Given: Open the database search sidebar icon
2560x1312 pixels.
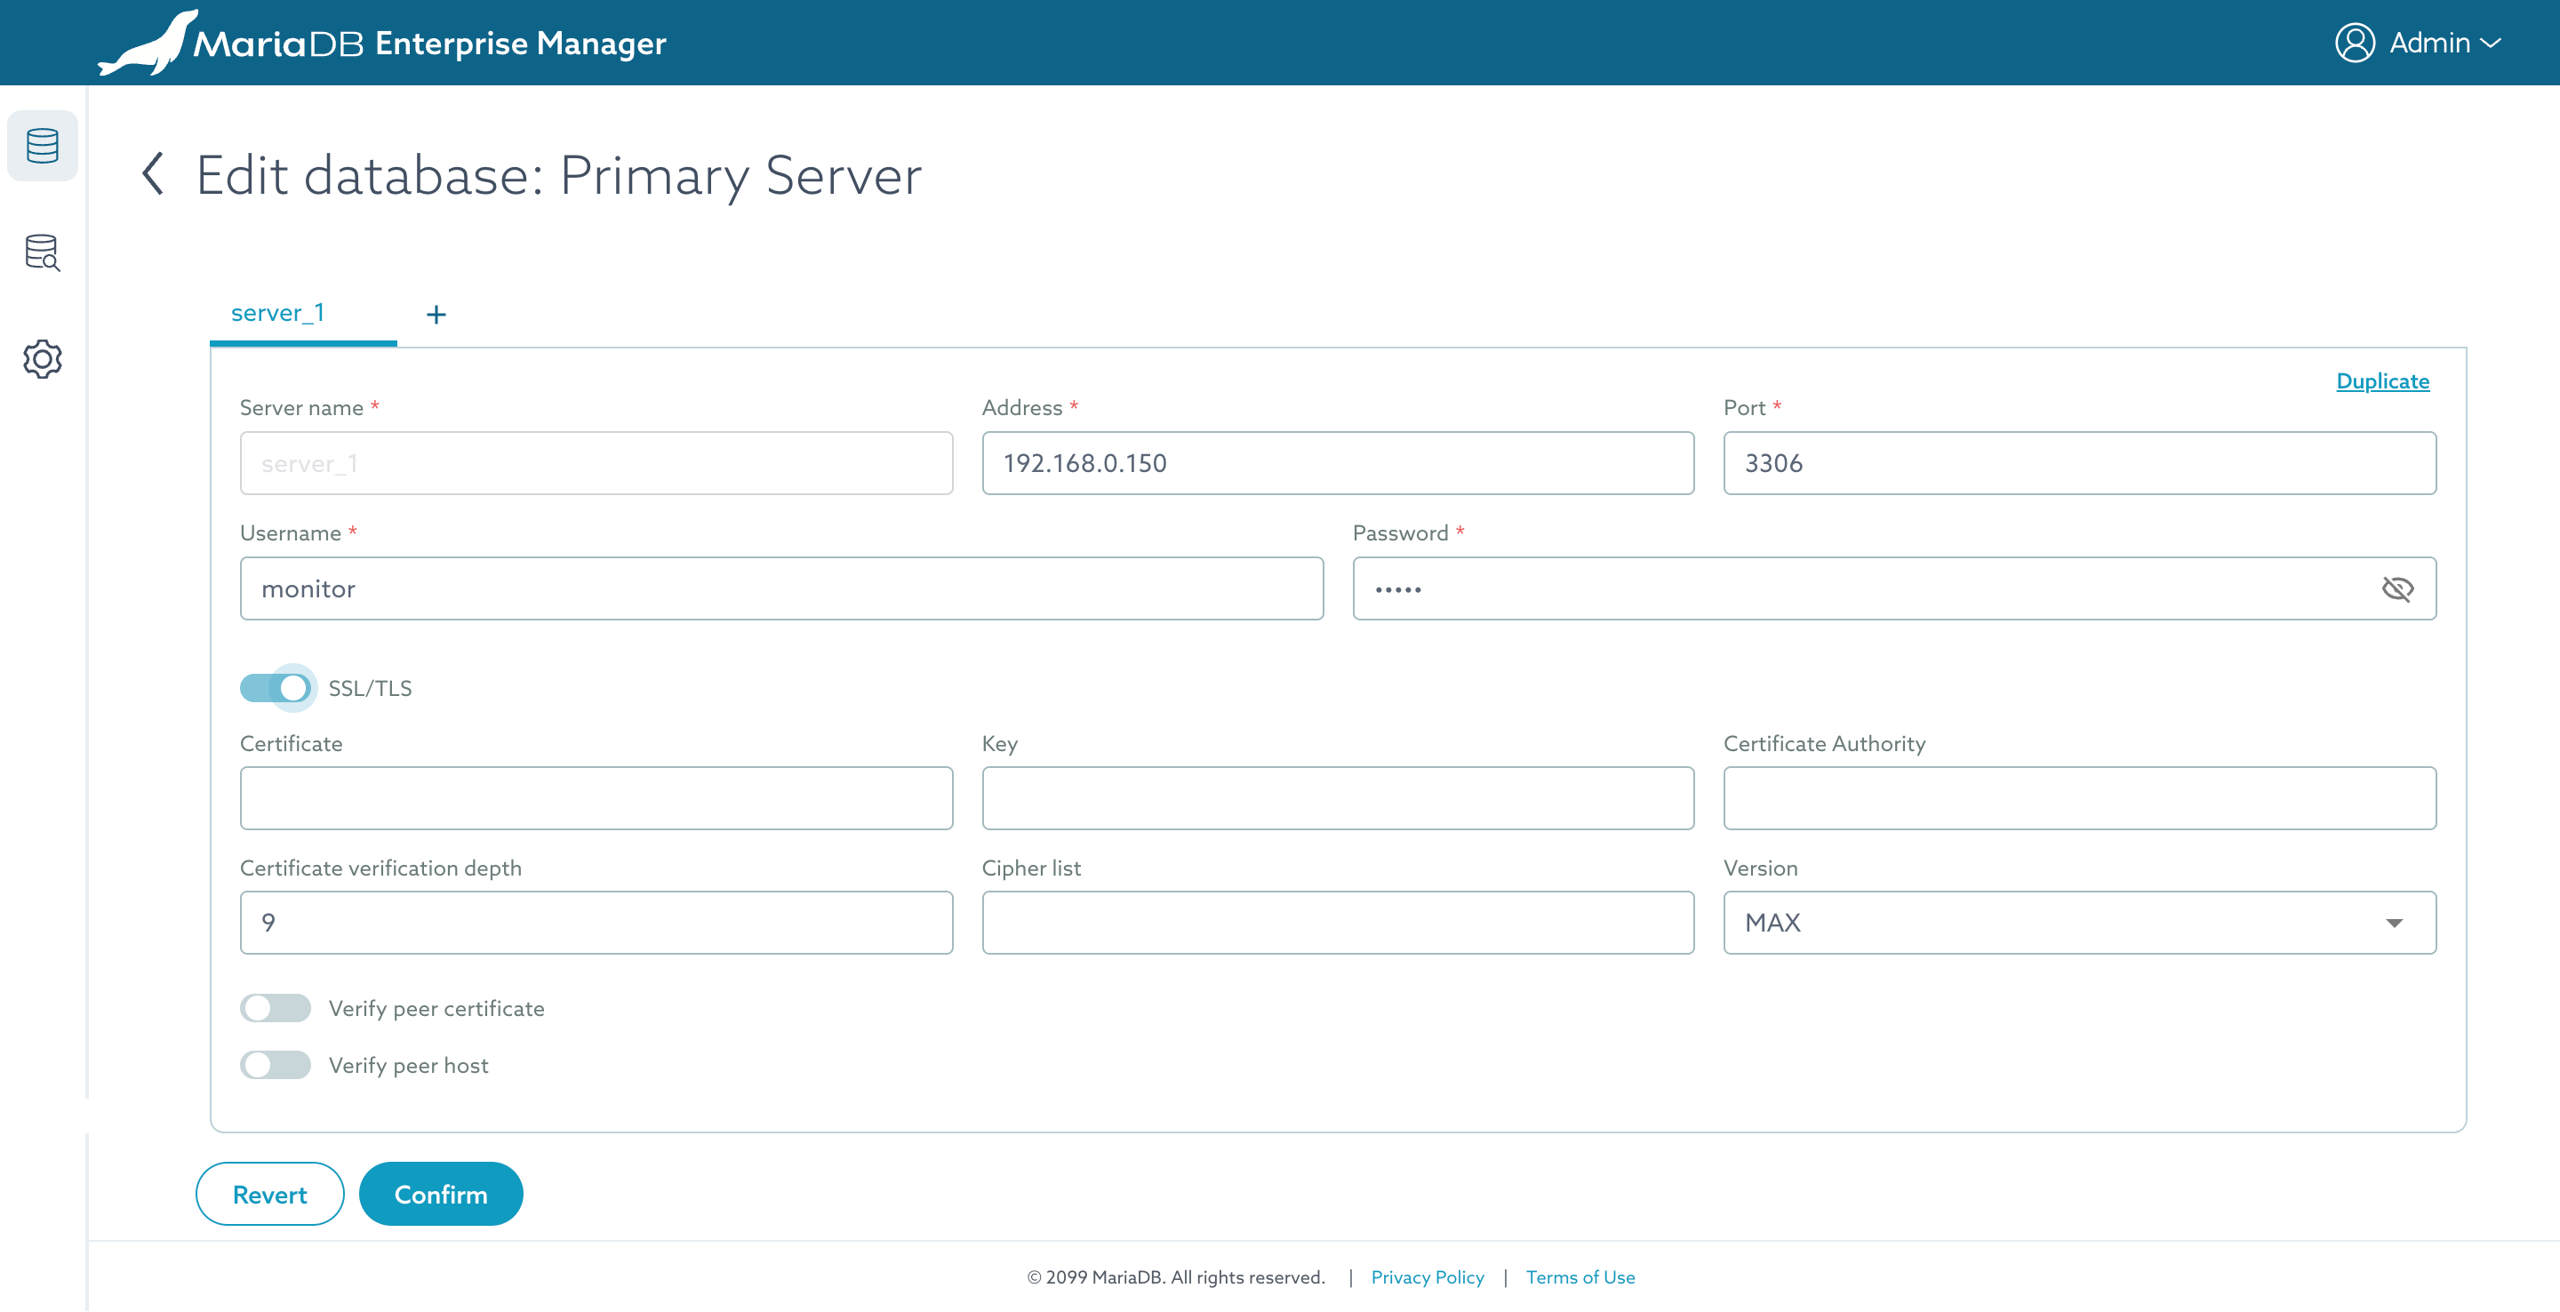Looking at the screenshot, I should point(42,252).
